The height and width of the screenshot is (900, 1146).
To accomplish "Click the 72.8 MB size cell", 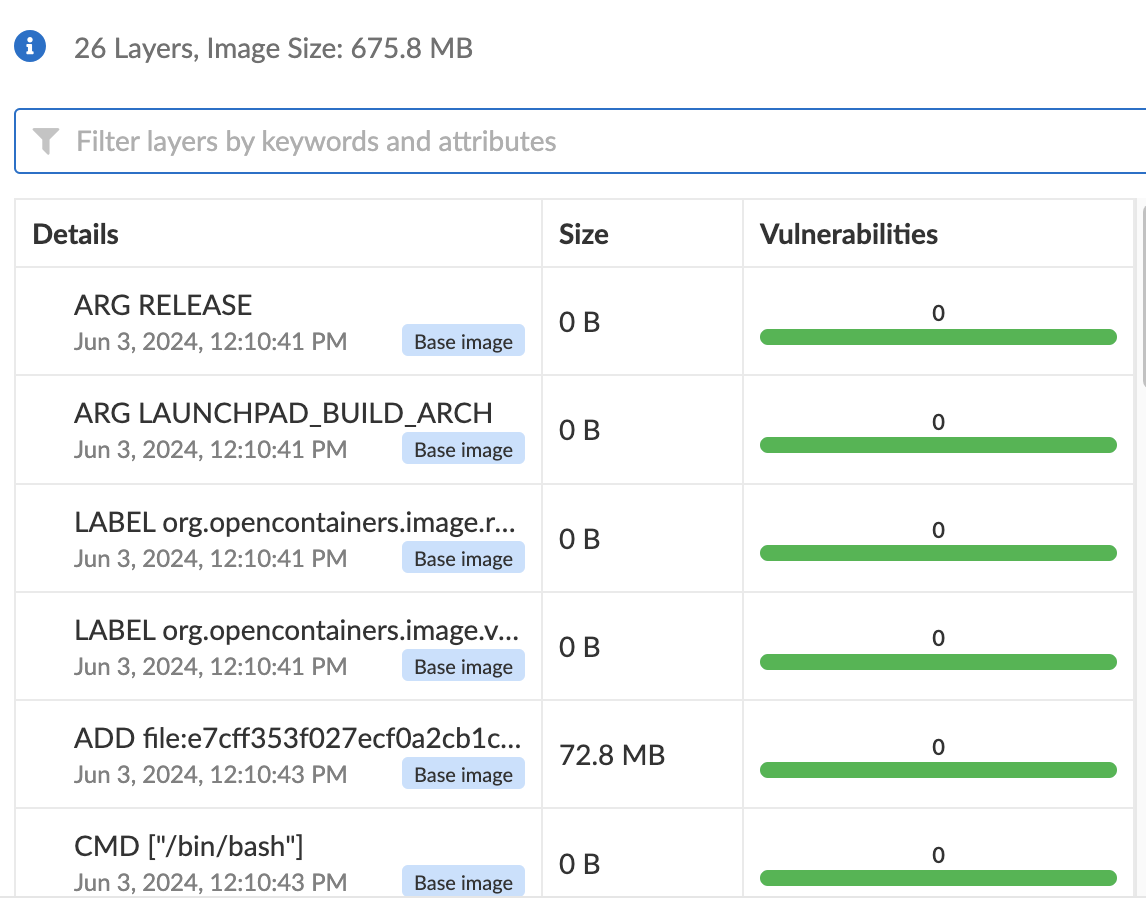I will [612, 755].
